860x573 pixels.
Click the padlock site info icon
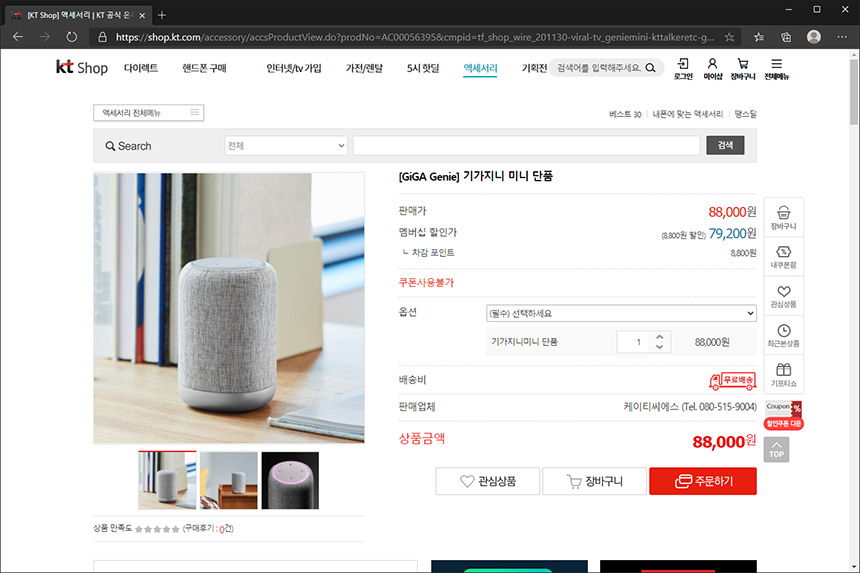[103, 37]
